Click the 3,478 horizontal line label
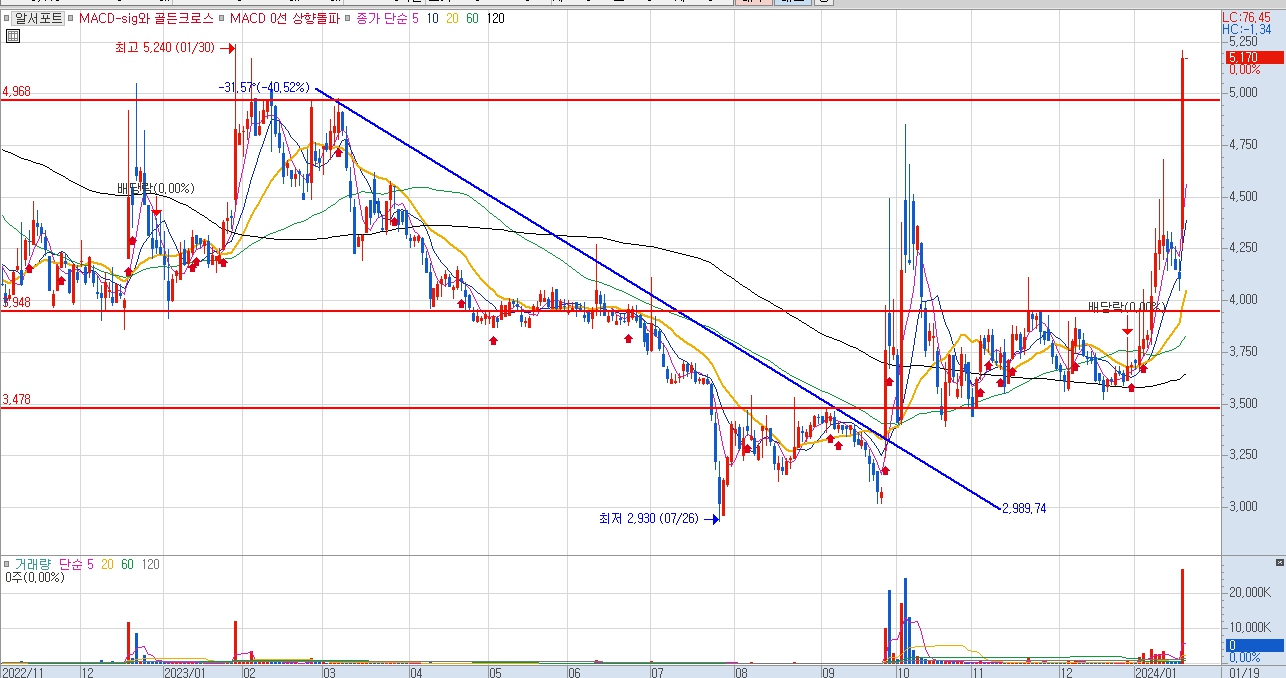1286x678 pixels. 17,400
